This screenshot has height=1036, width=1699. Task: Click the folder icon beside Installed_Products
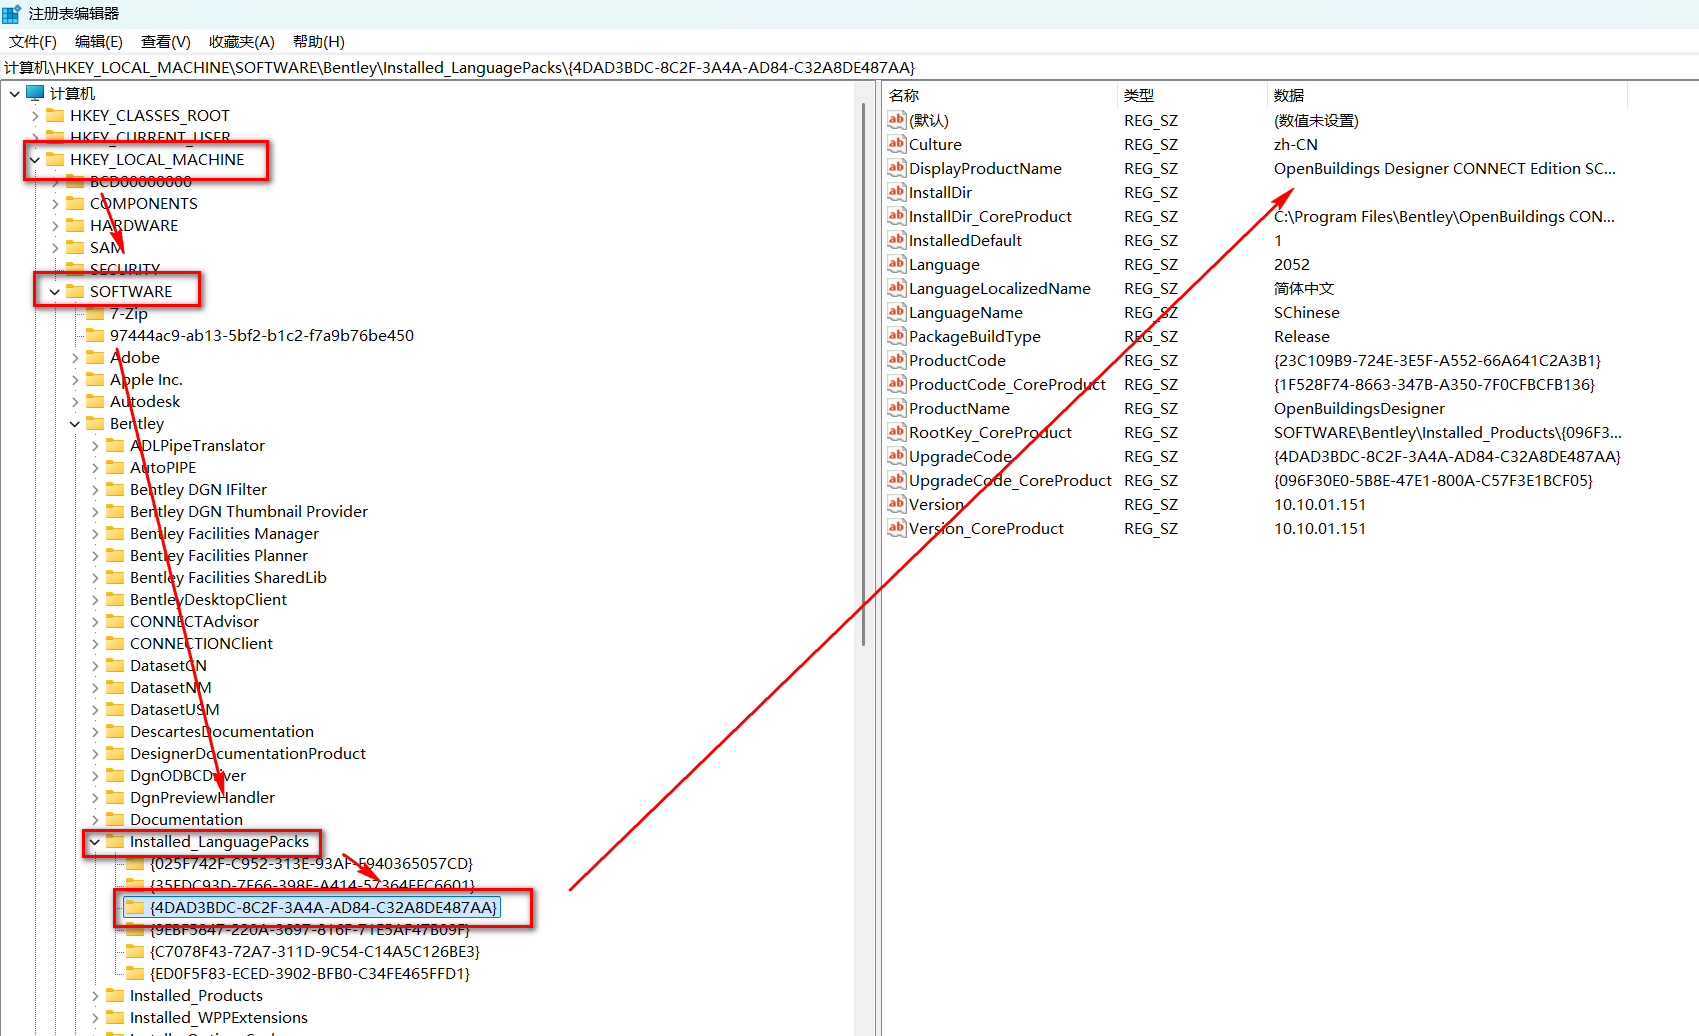pyautogui.click(x=116, y=996)
